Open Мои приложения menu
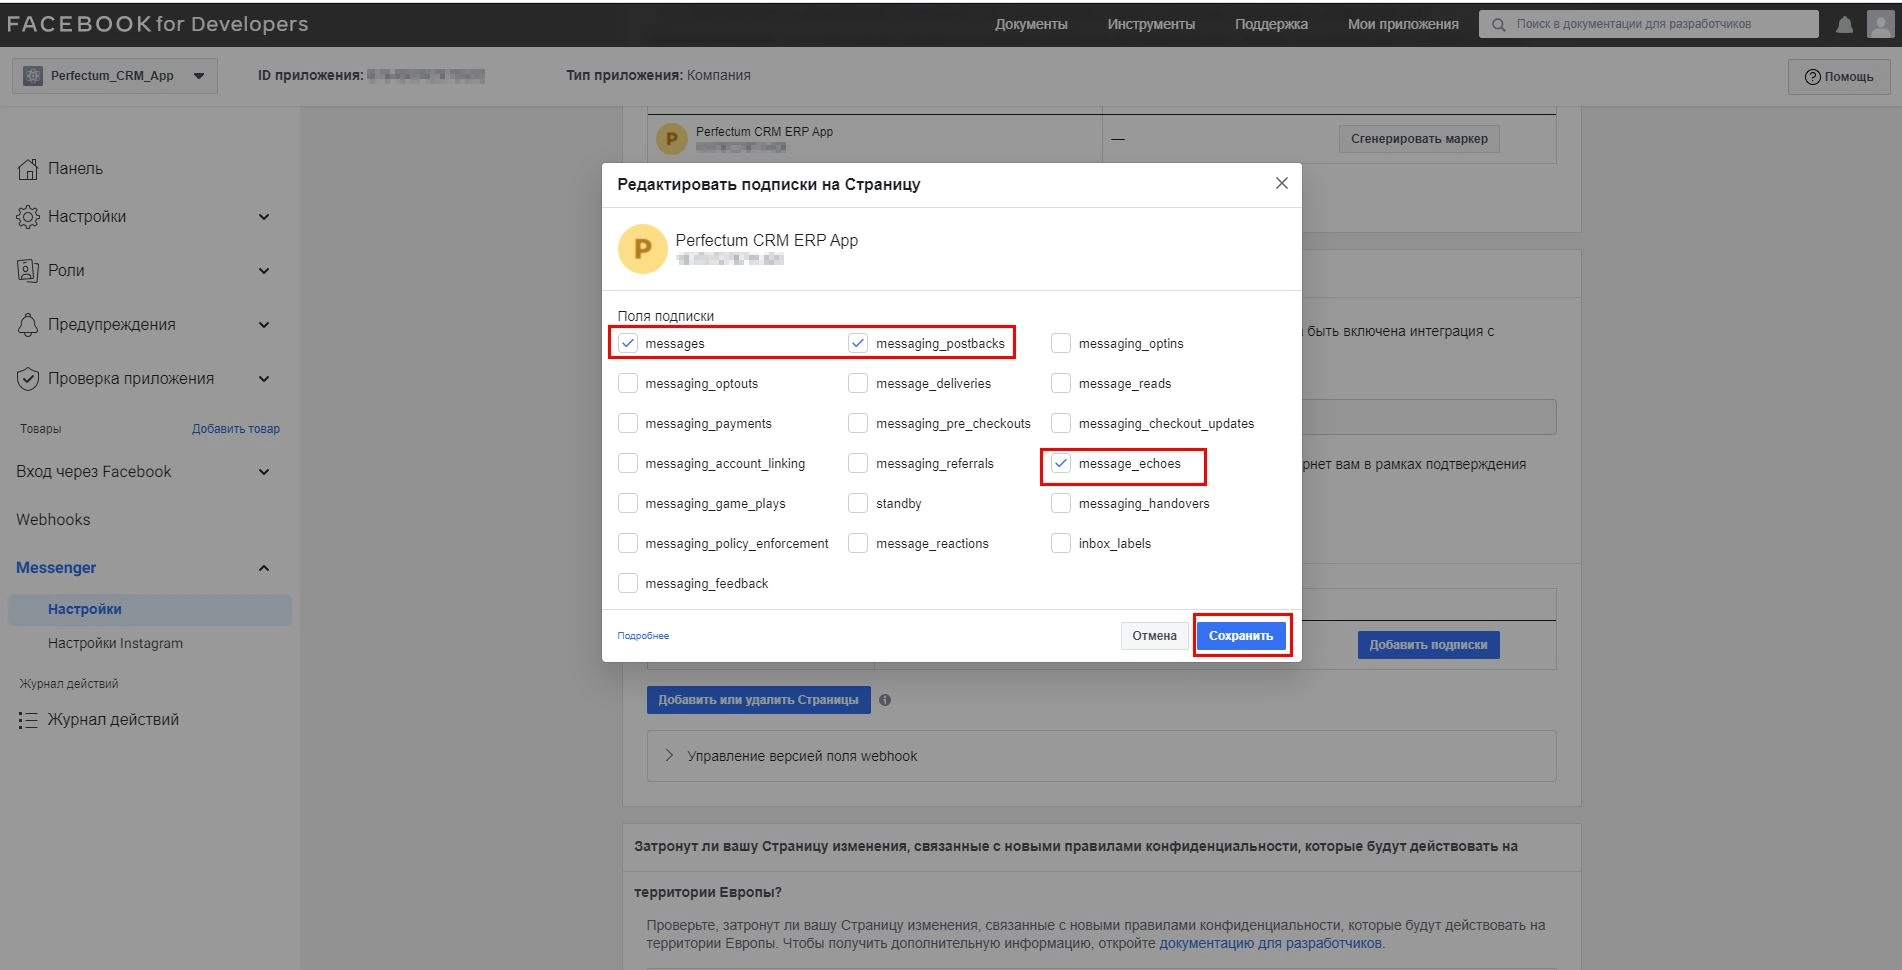 [x=1403, y=24]
